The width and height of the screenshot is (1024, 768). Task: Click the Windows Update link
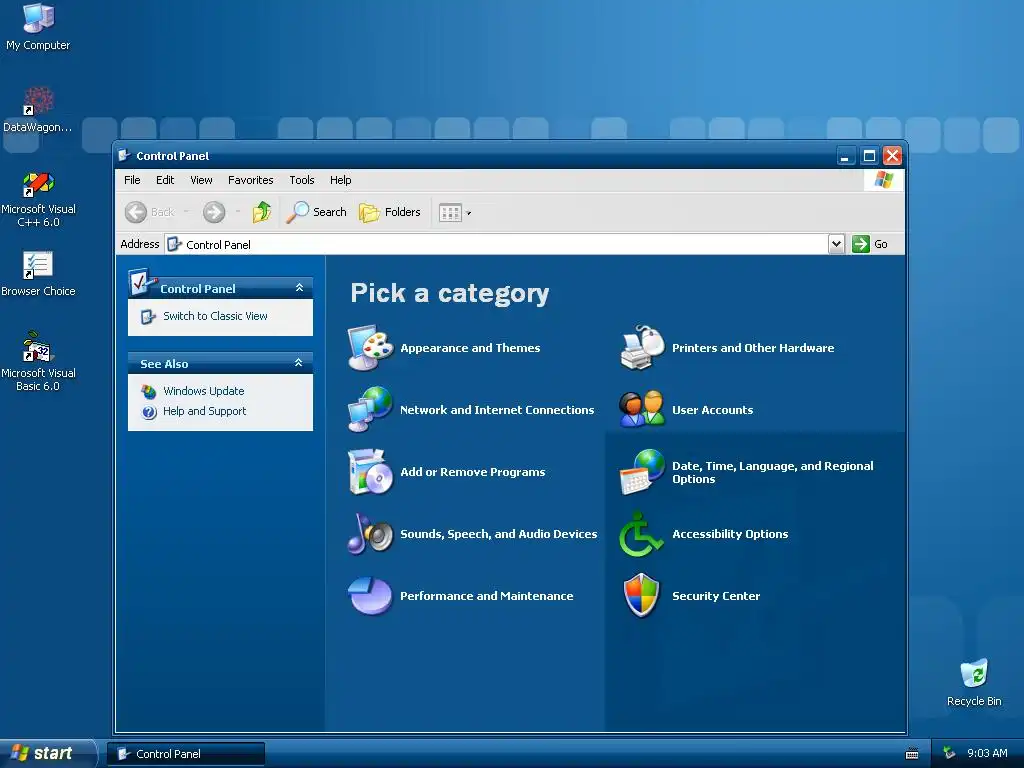[204, 391]
